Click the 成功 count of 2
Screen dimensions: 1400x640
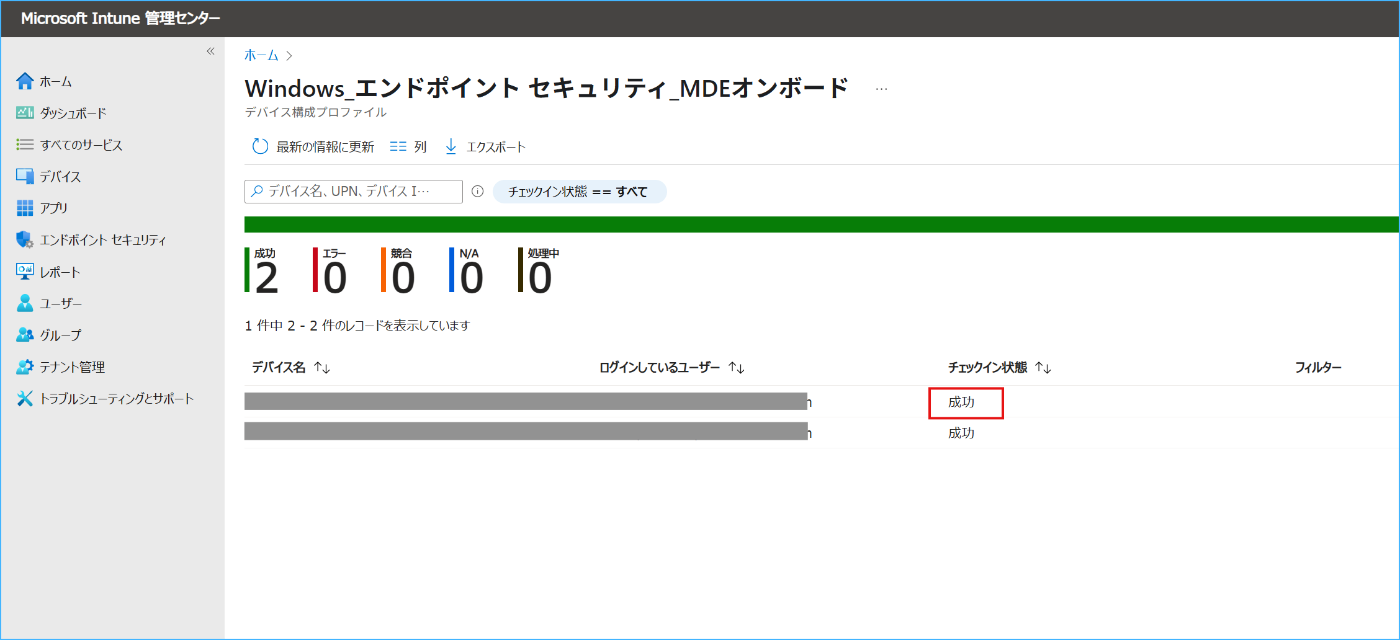pos(266,279)
